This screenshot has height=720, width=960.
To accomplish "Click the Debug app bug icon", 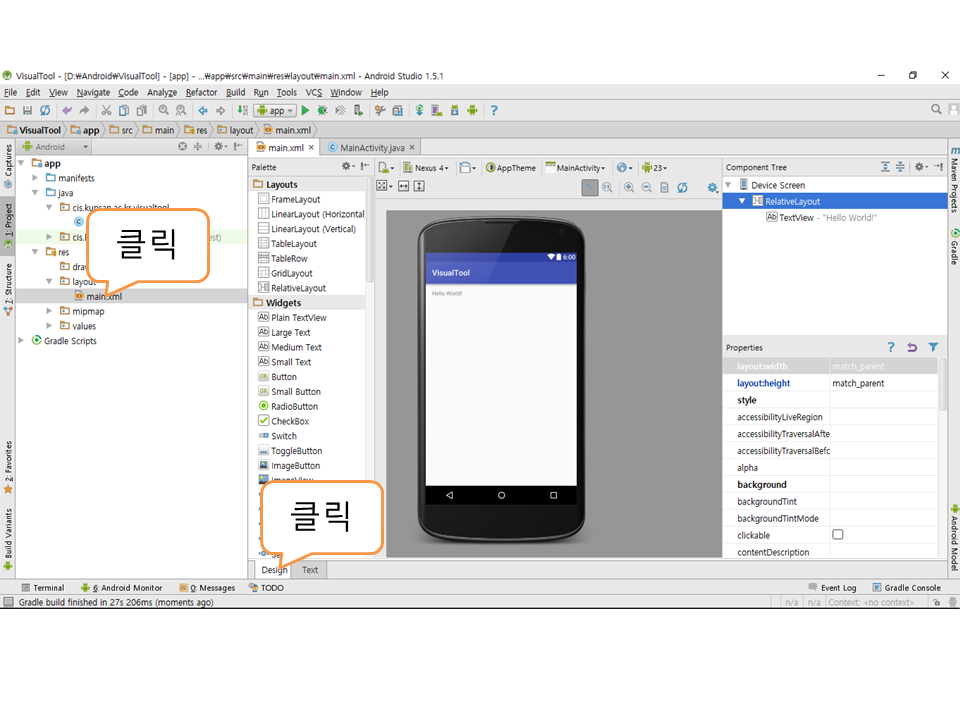I will click(323, 110).
